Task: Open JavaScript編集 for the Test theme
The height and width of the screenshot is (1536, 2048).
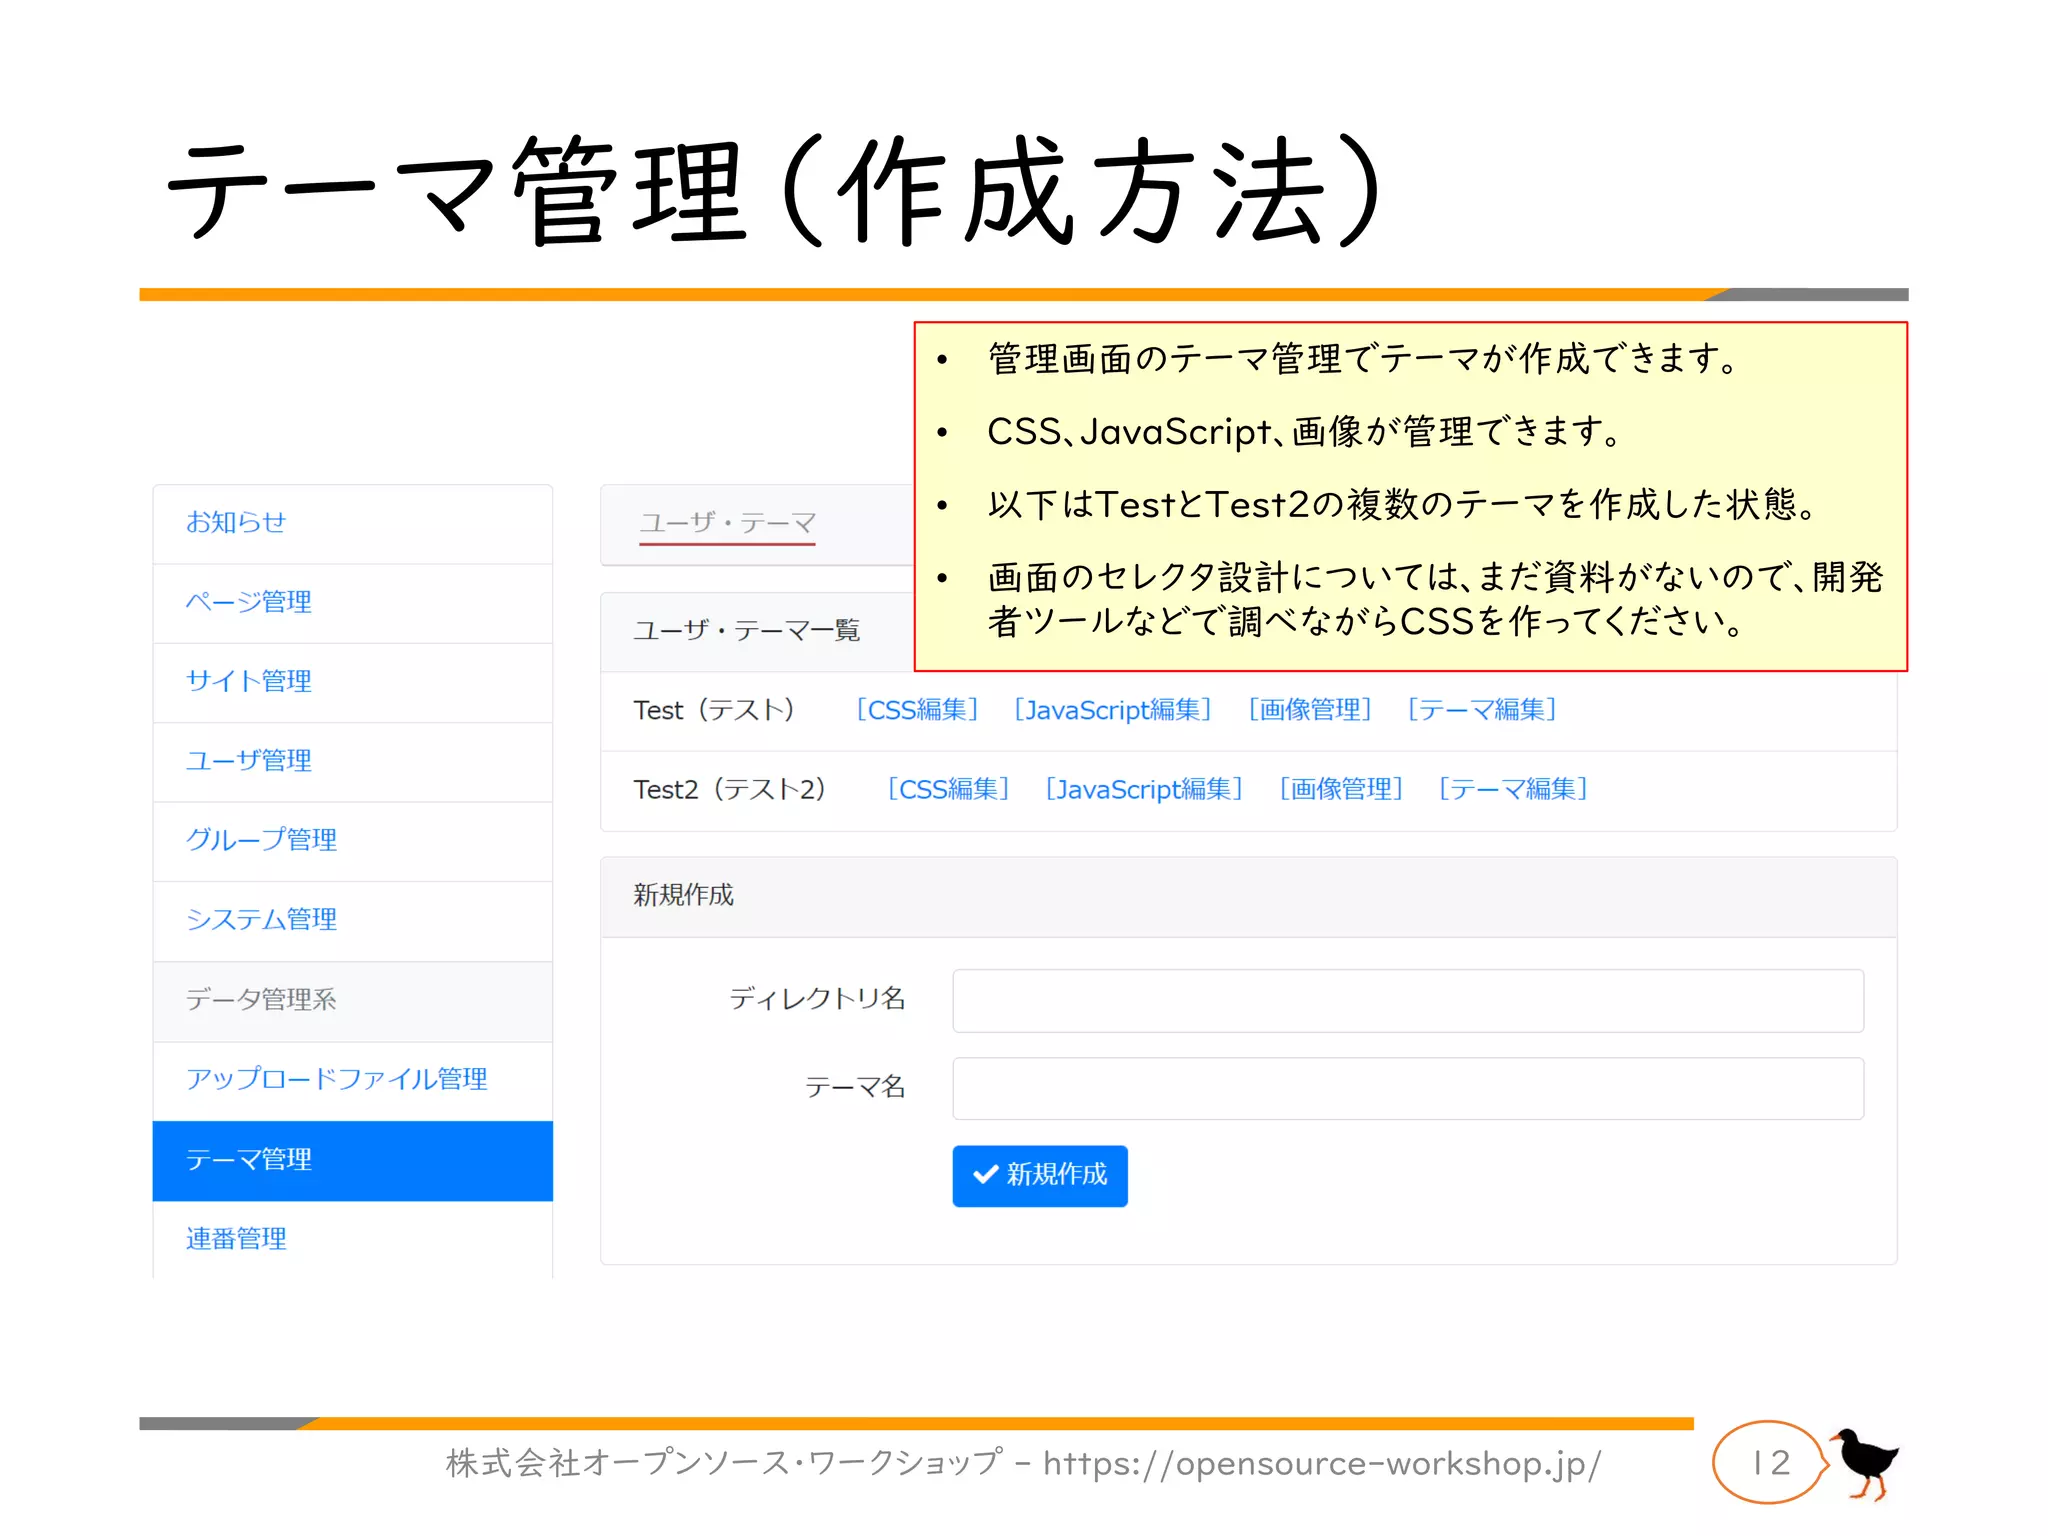Action: pyautogui.click(x=1112, y=710)
